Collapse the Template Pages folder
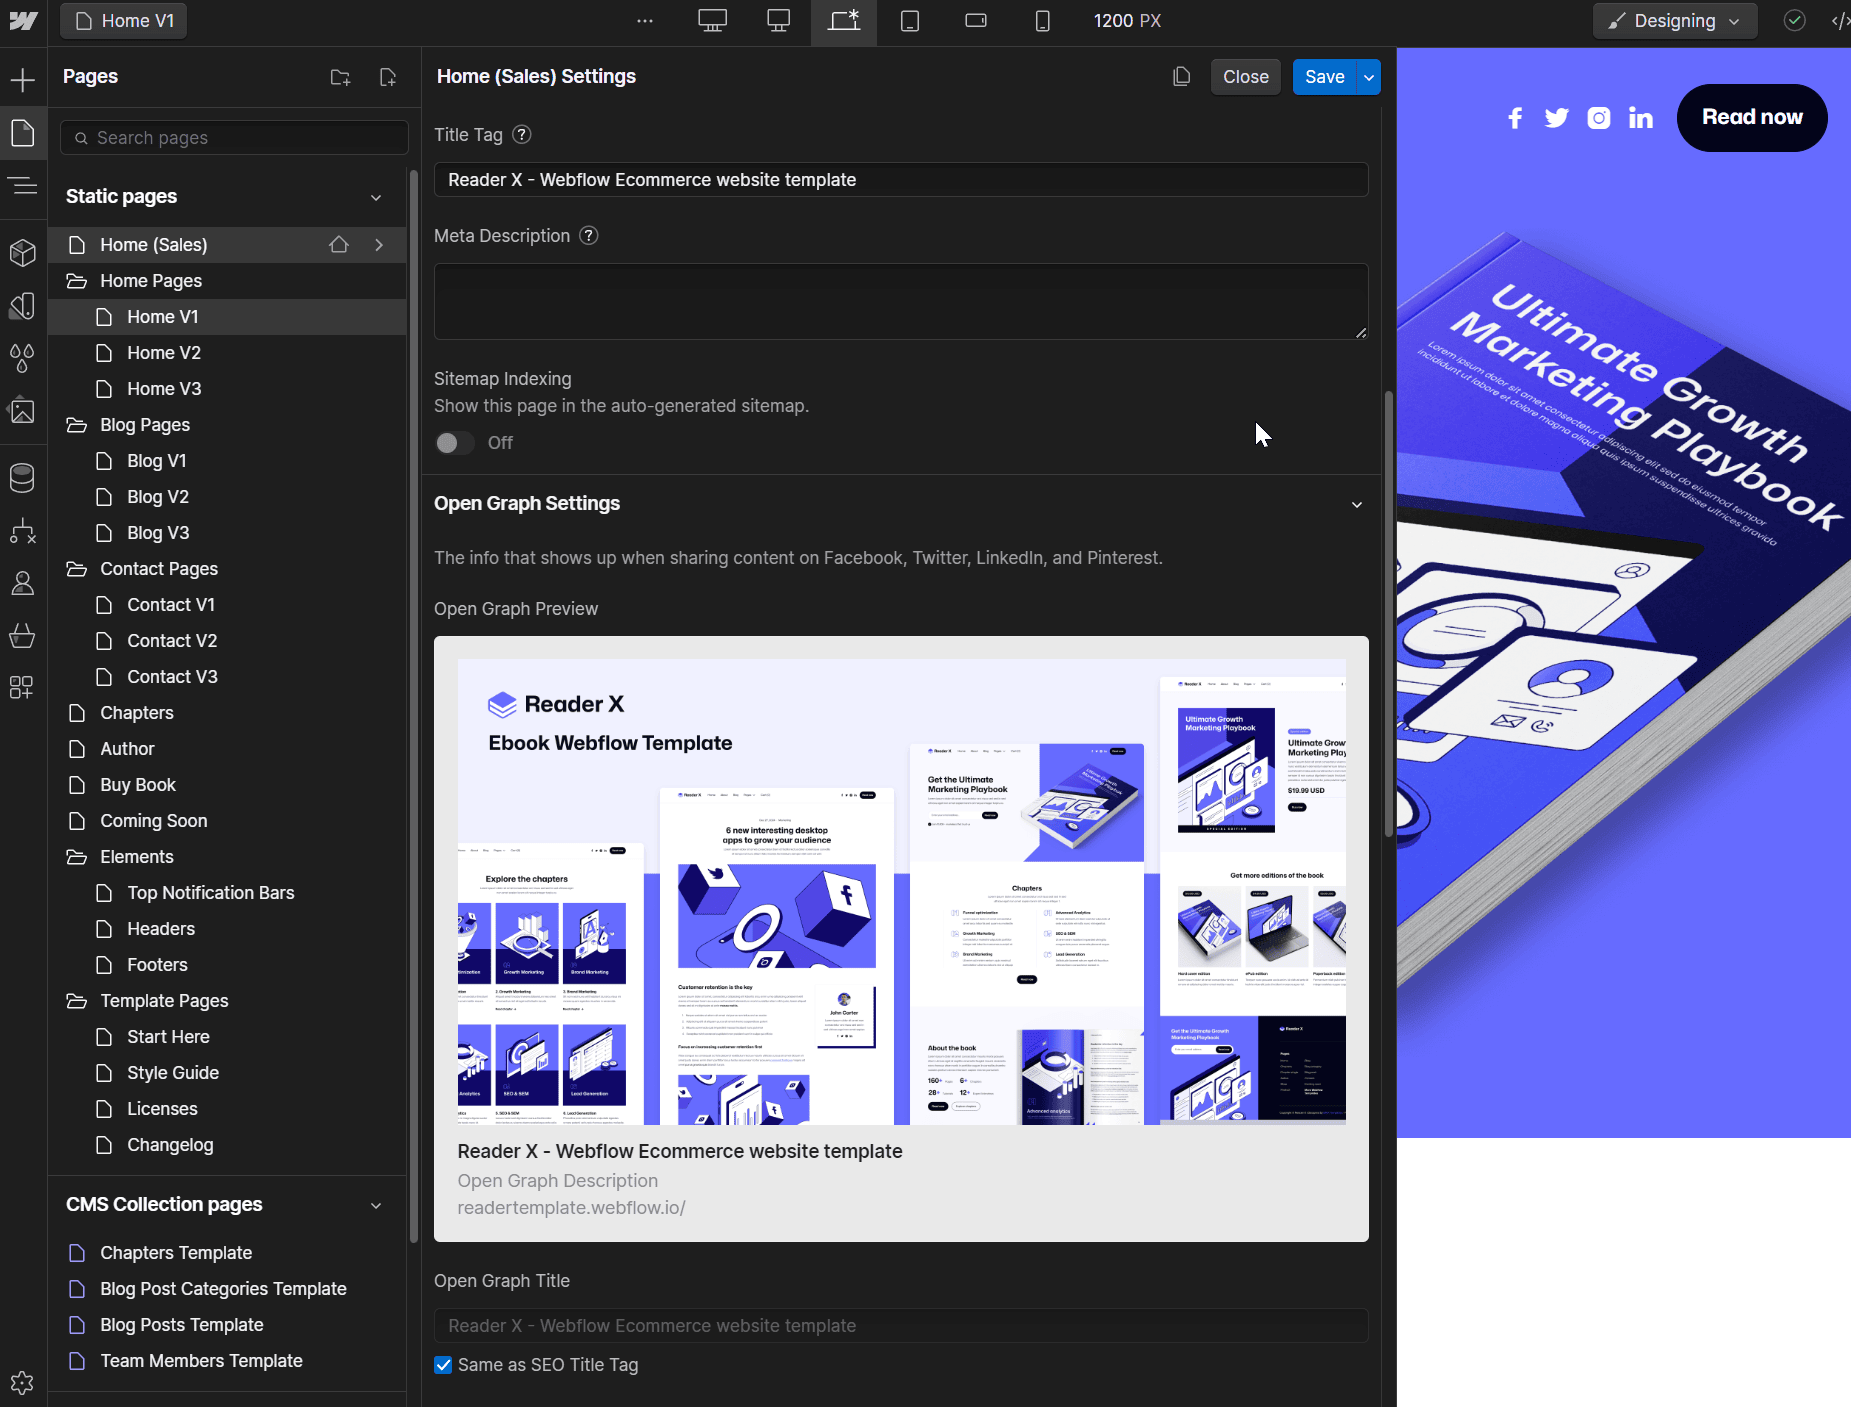The height and width of the screenshot is (1407, 1851). click(x=77, y=1001)
